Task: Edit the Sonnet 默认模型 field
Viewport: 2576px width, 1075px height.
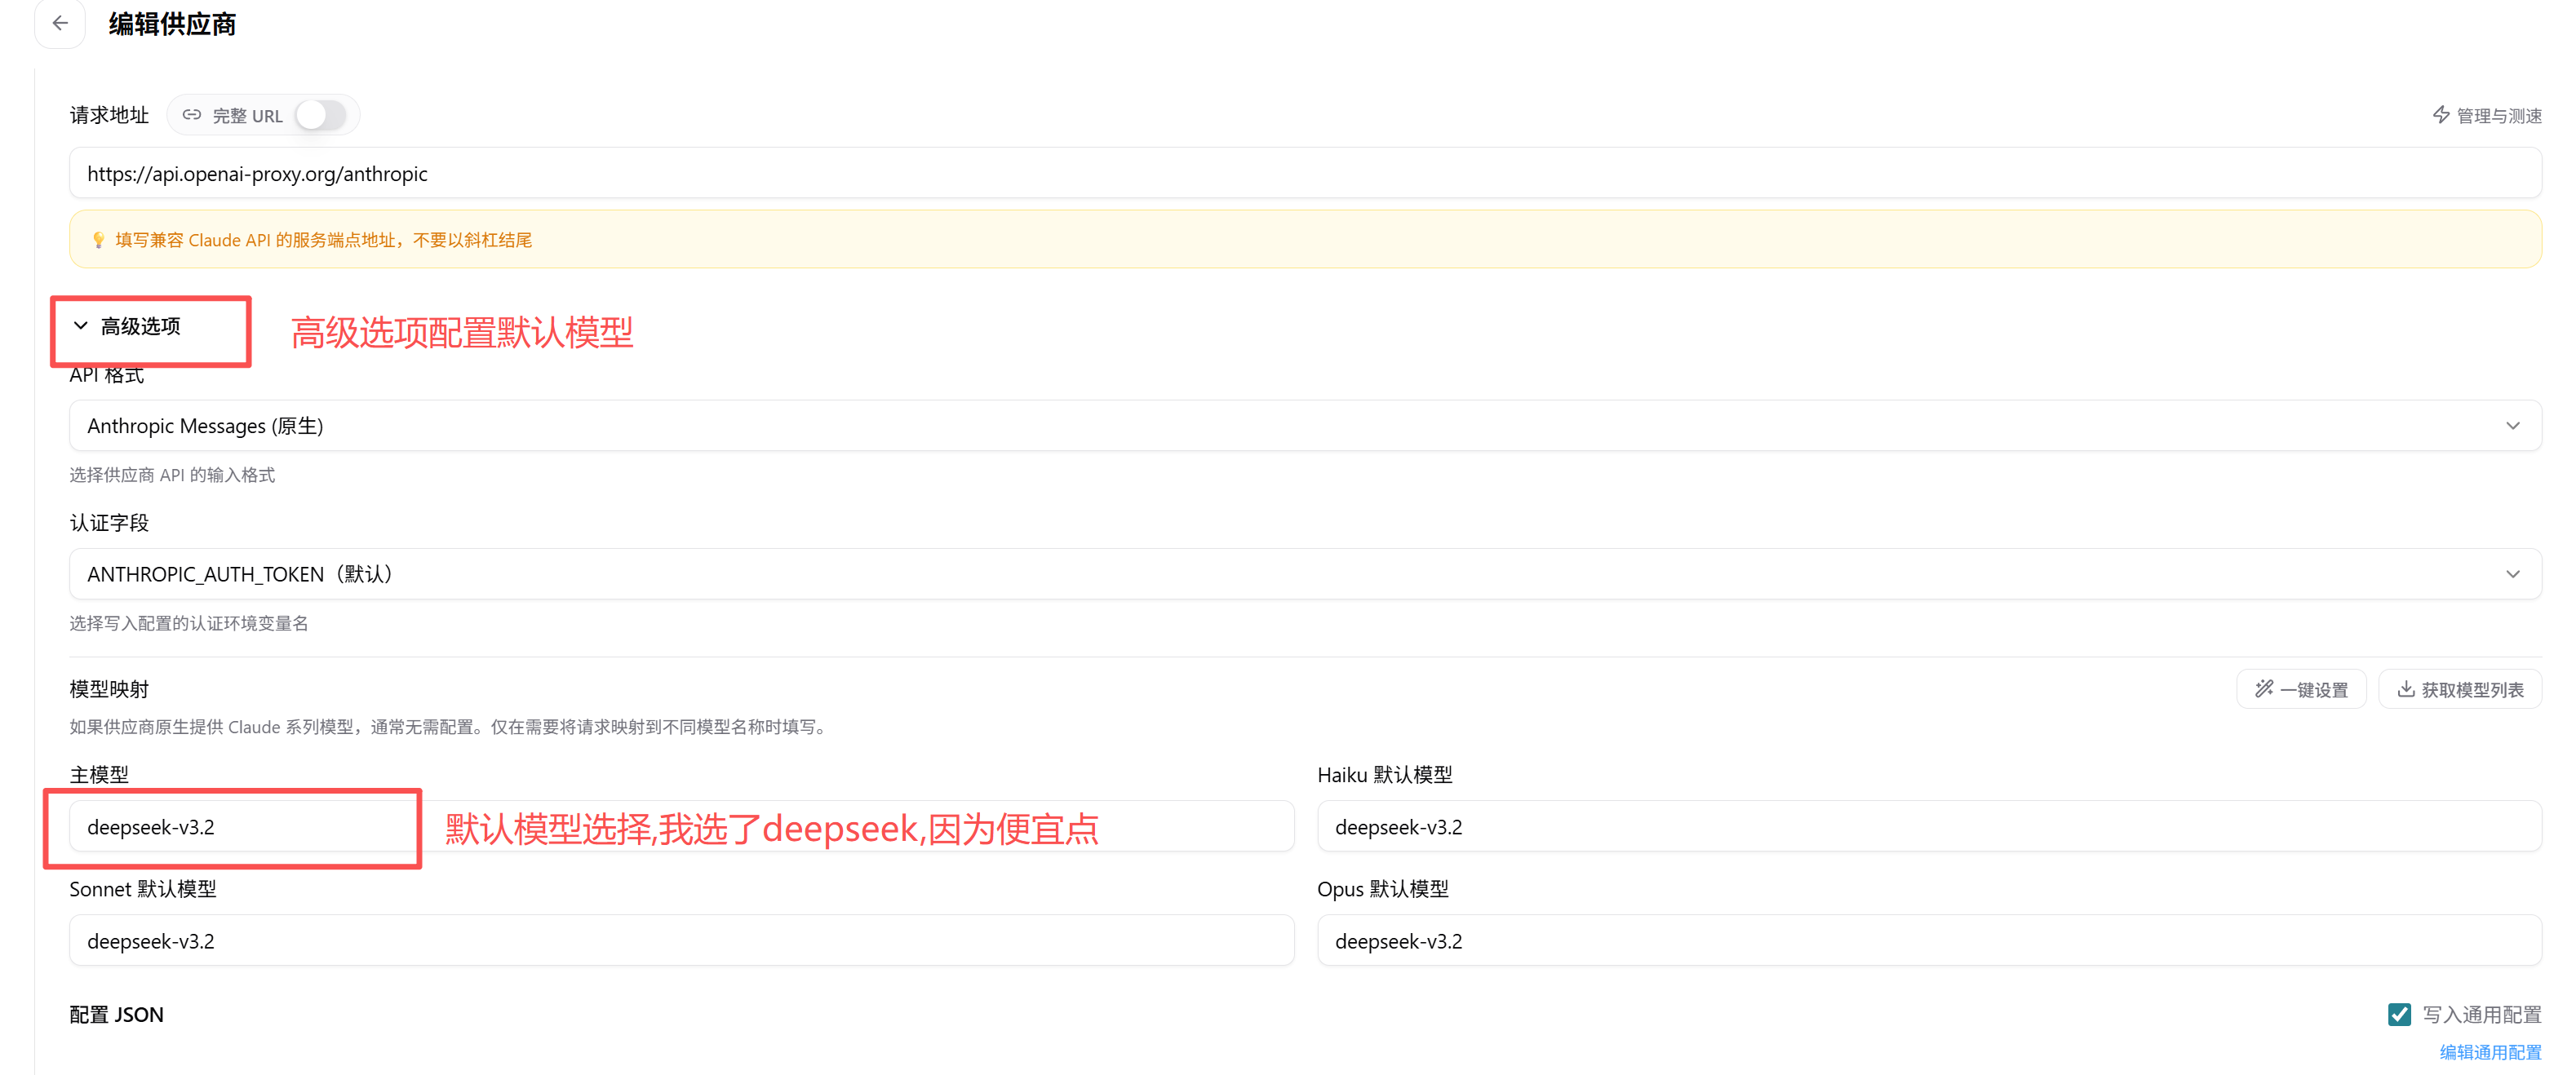Action: [681, 941]
